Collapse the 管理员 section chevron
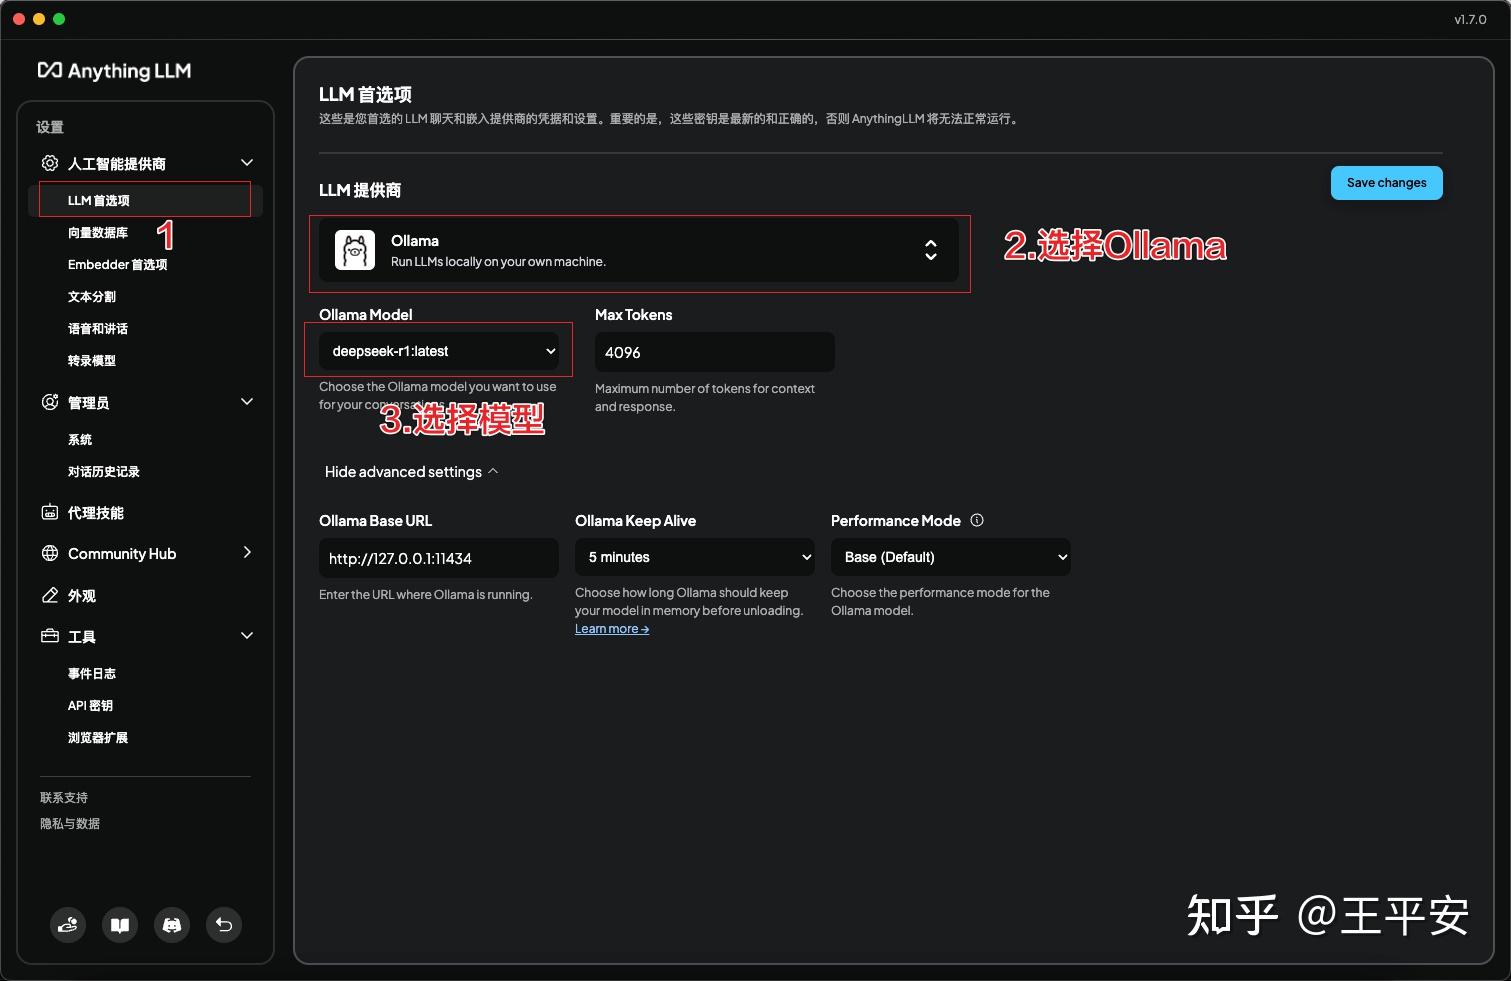The image size is (1511, 981). tap(247, 402)
